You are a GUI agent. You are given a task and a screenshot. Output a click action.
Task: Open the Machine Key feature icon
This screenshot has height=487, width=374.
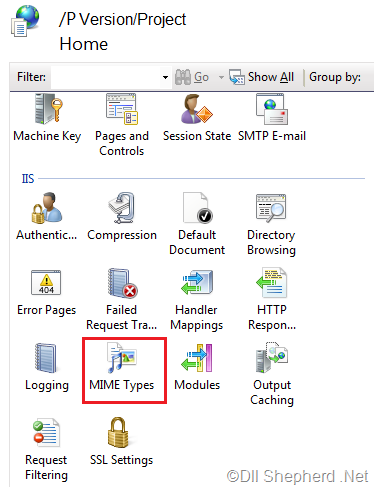pyautogui.click(x=48, y=109)
